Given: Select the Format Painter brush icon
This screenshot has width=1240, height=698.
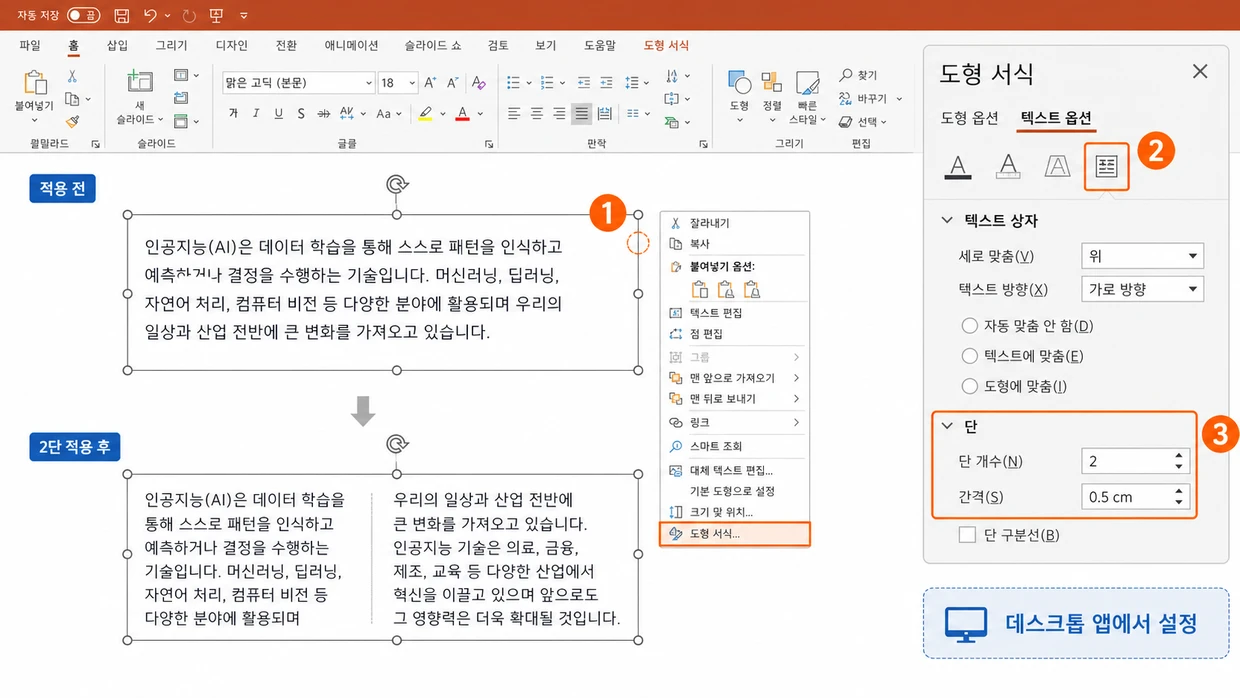Looking at the screenshot, I should pos(72,121).
